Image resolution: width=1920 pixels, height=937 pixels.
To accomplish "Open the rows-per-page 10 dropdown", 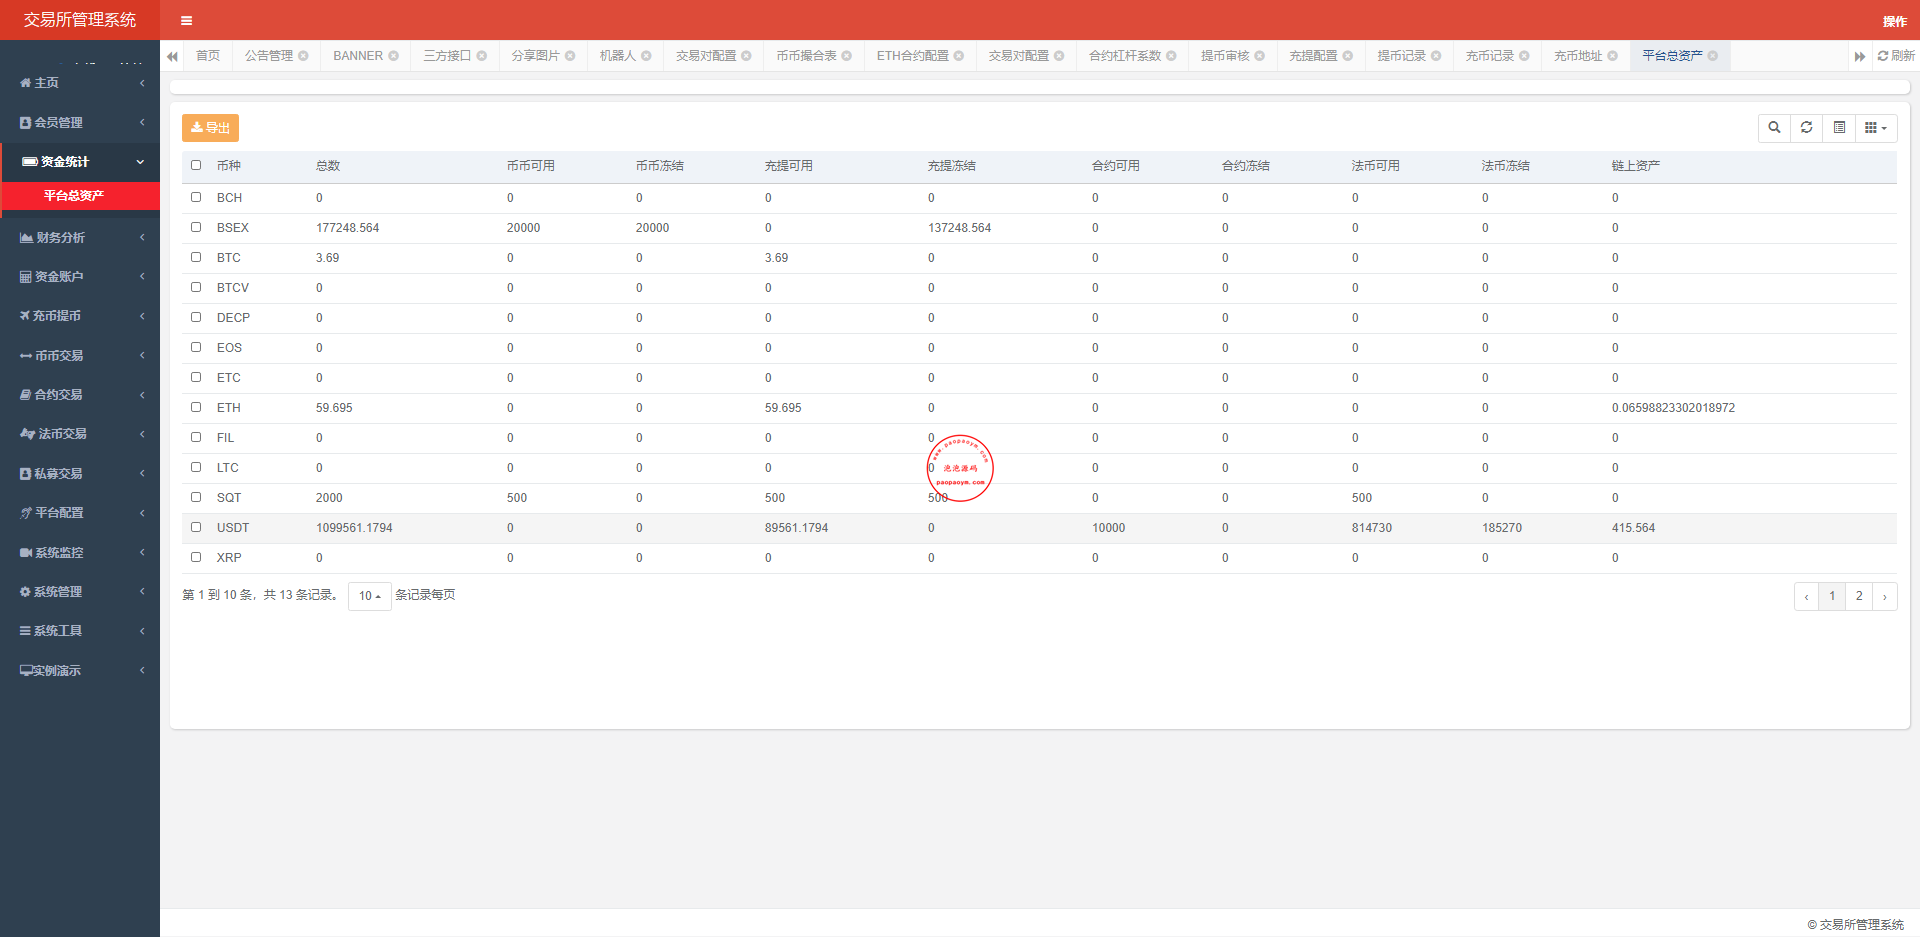I will 369,596.
